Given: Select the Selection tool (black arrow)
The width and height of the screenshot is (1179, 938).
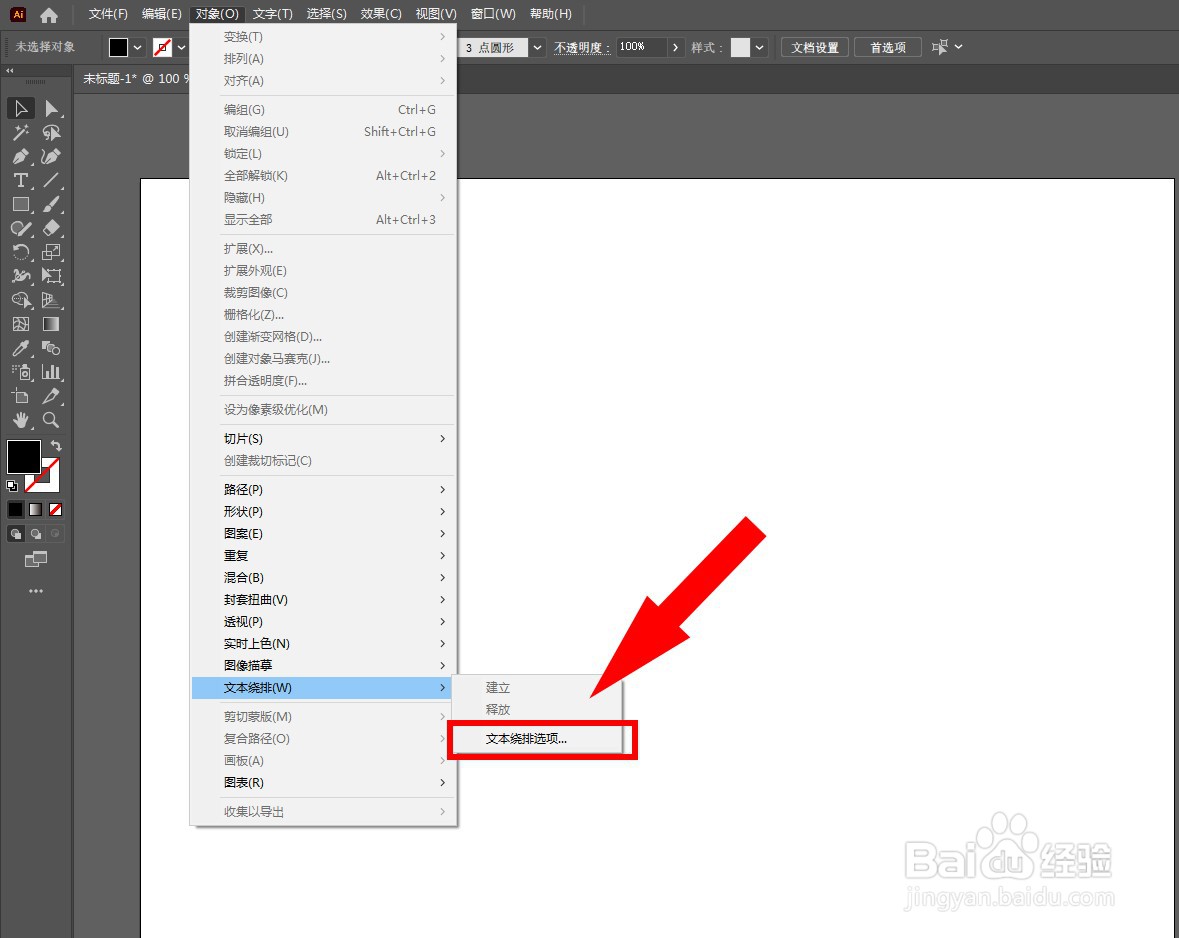Looking at the screenshot, I should [x=21, y=108].
